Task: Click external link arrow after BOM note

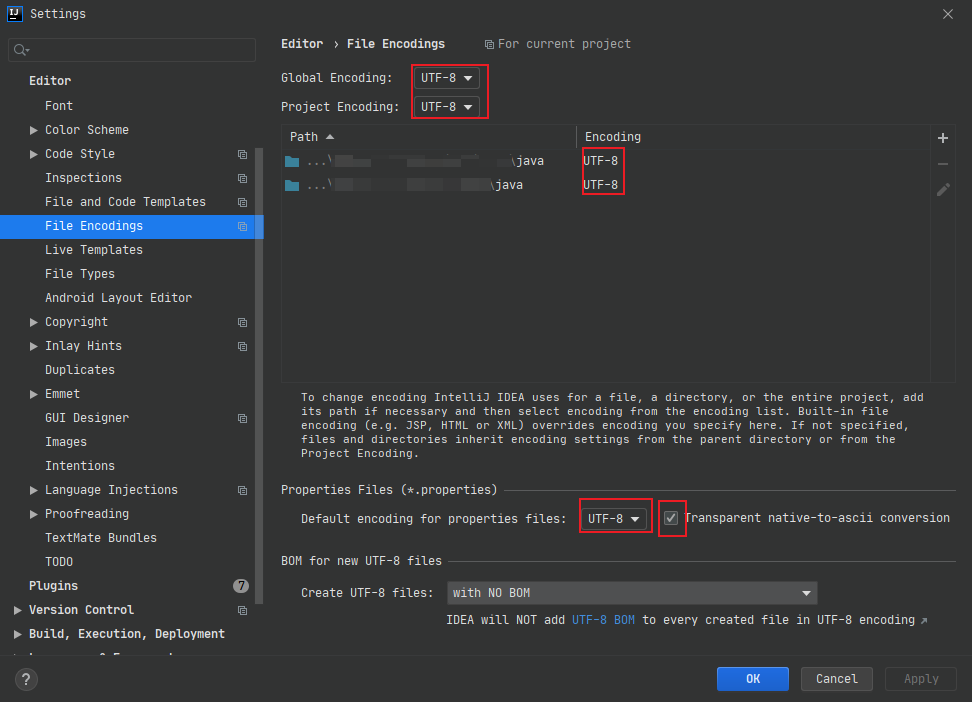Action: click(x=924, y=621)
